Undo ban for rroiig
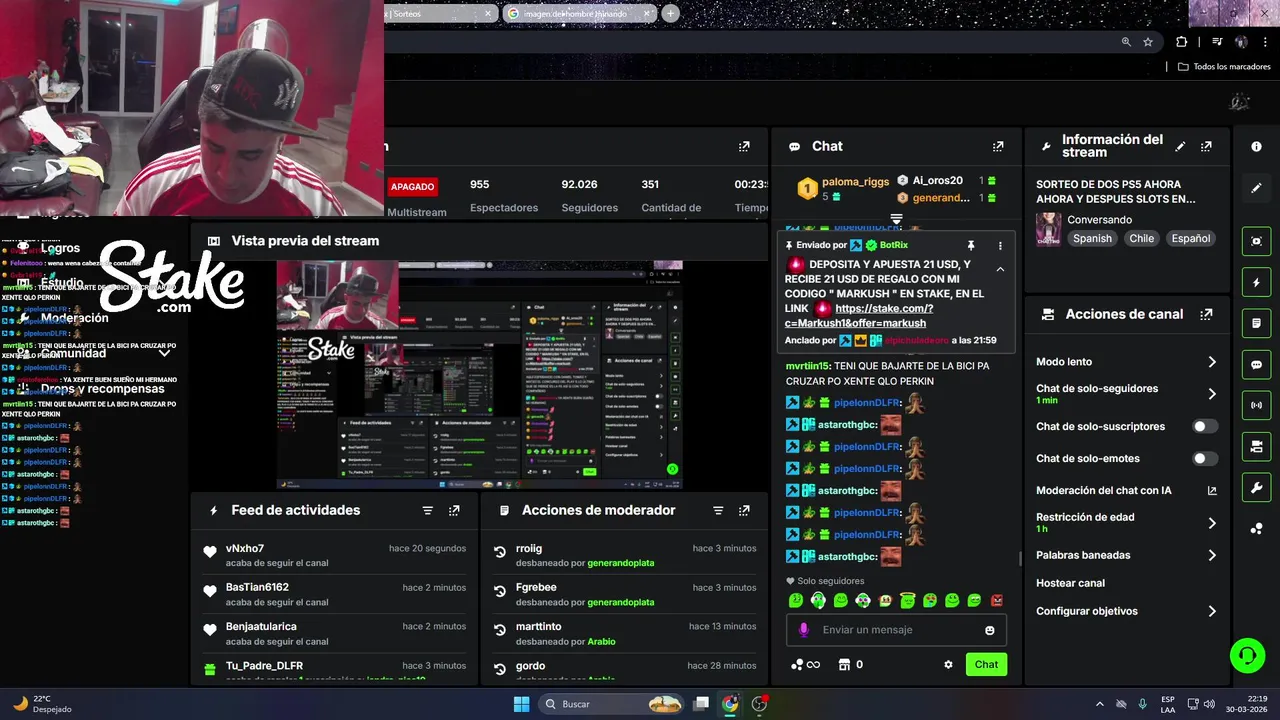Image resolution: width=1280 pixels, height=720 pixels. (x=500, y=551)
